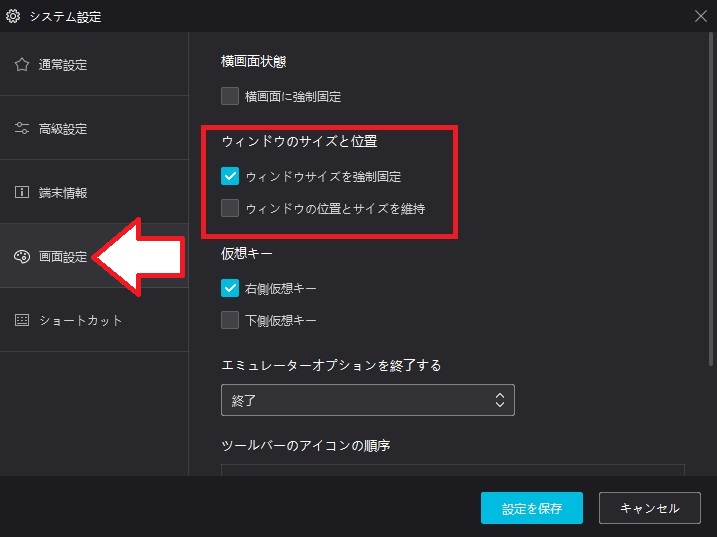Viewport: 717px width, 537px height.
Task: Click the palette icon for 画面設定
Action: tap(21, 257)
